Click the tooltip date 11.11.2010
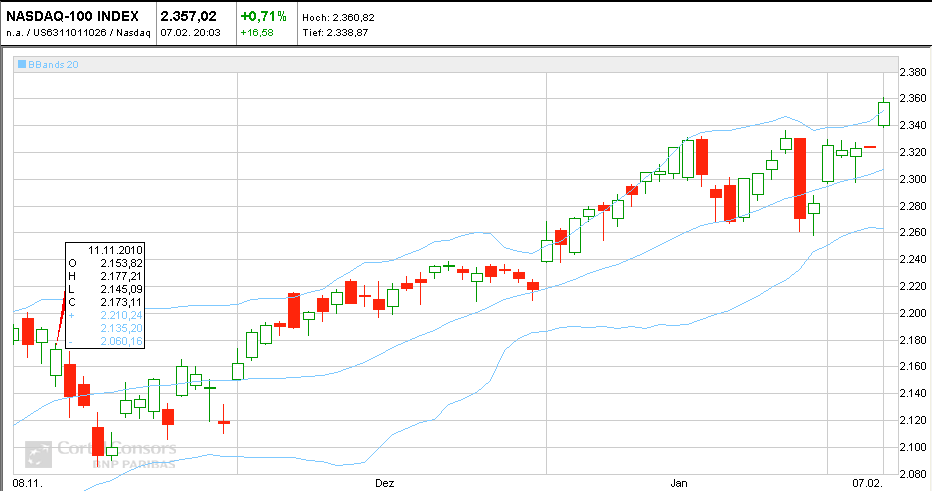The height and width of the screenshot is (491, 932). point(115,250)
